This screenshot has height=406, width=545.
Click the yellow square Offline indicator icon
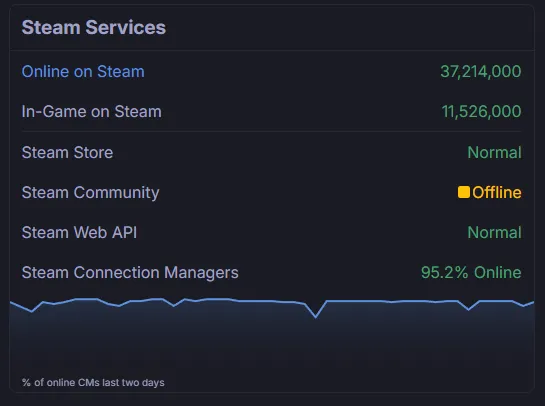(x=464, y=192)
